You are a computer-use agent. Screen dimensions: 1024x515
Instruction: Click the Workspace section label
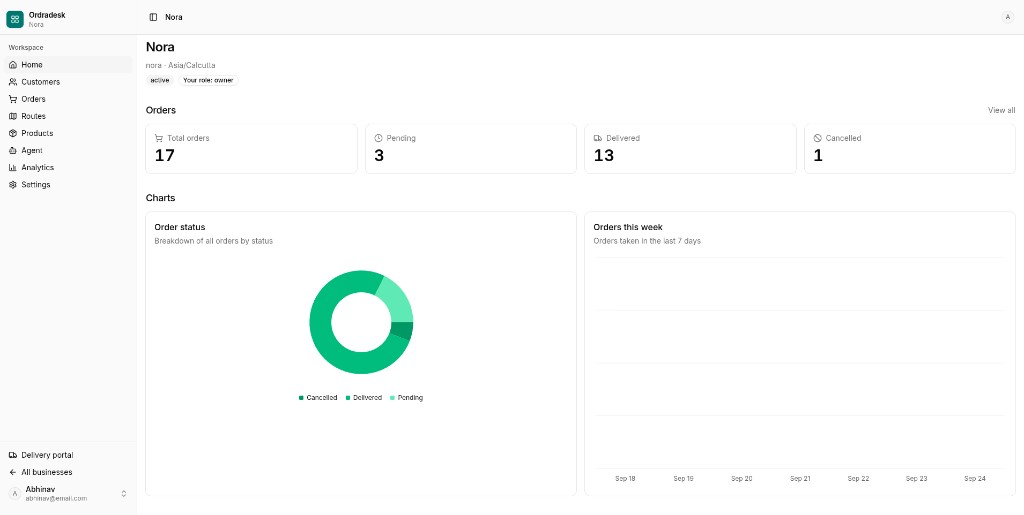coord(26,48)
